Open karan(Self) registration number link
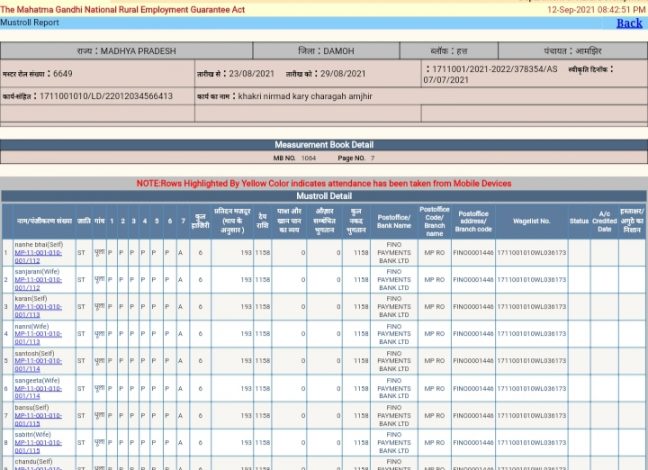648x470 pixels. (38, 311)
